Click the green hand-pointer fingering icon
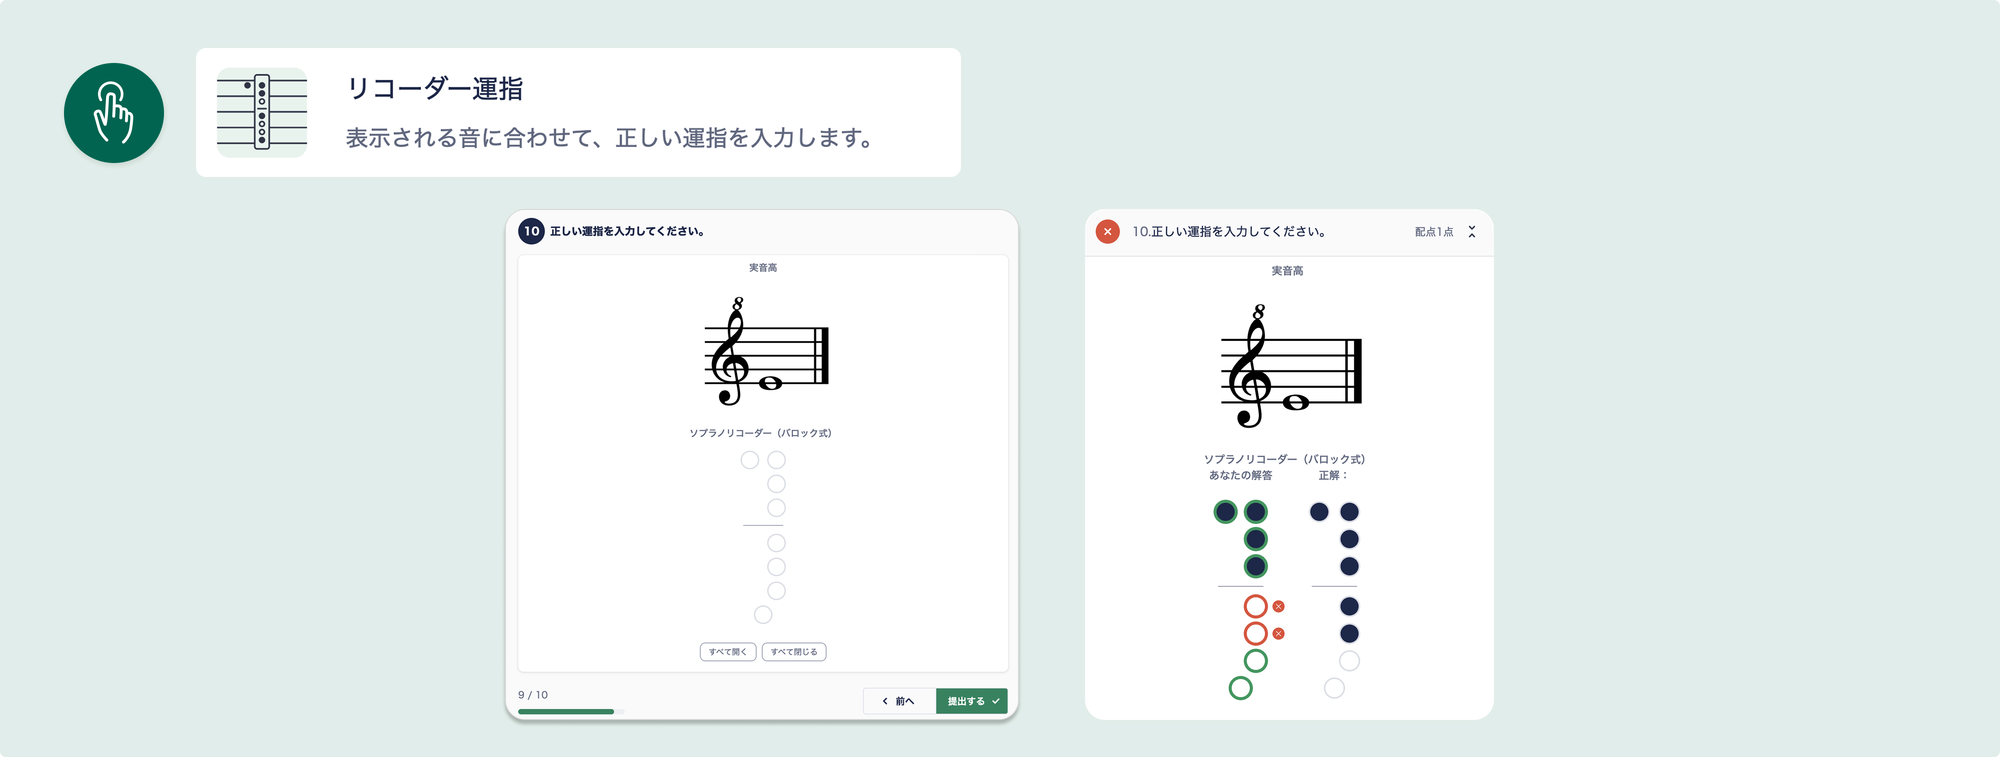This screenshot has width=2000, height=757. 114,113
